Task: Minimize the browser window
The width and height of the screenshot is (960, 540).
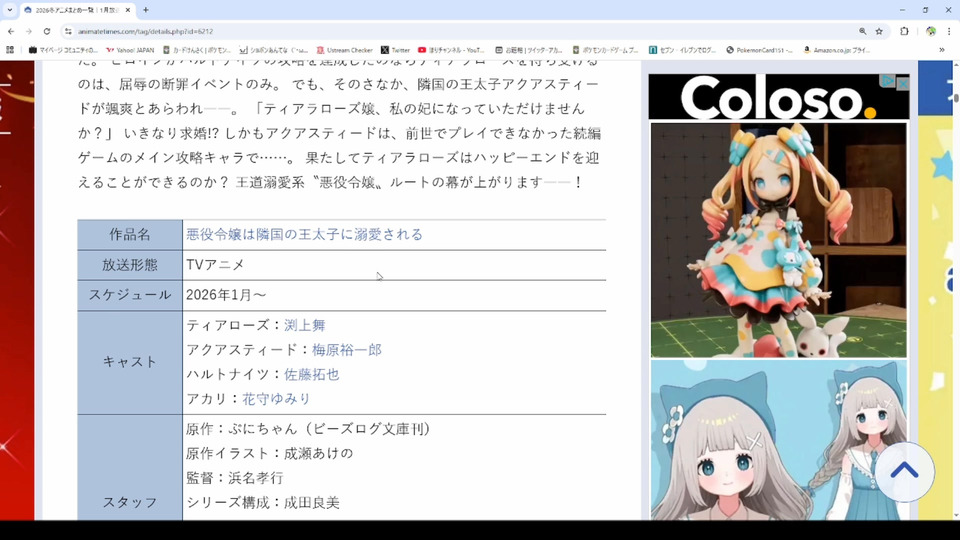Action: click(902, 10)
